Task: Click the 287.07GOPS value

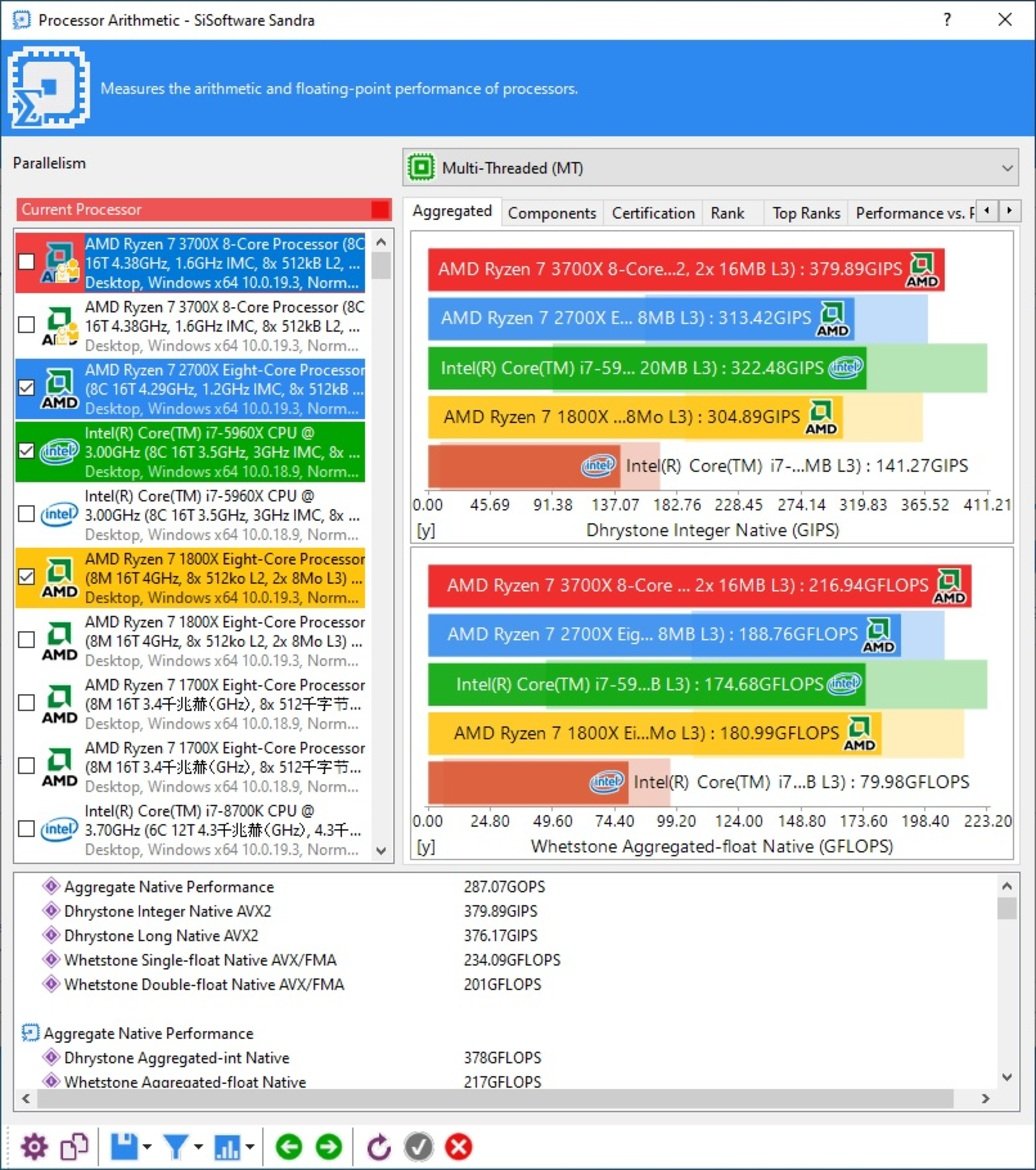Action: pyautogui.click(x=505, y=886)
